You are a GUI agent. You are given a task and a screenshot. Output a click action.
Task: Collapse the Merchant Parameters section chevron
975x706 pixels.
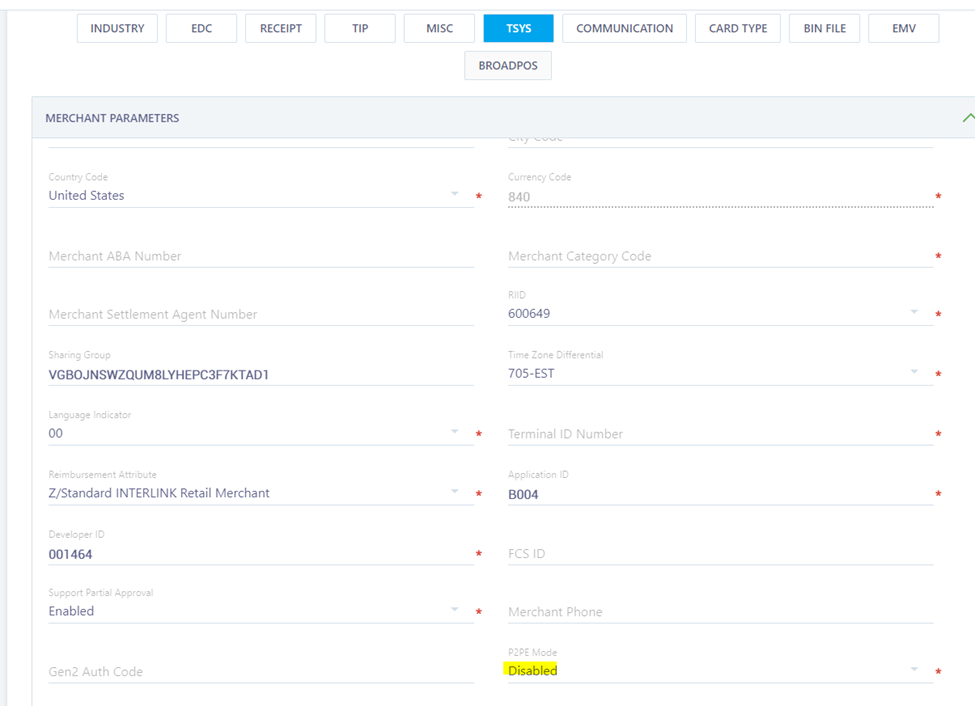pos(968,118)
